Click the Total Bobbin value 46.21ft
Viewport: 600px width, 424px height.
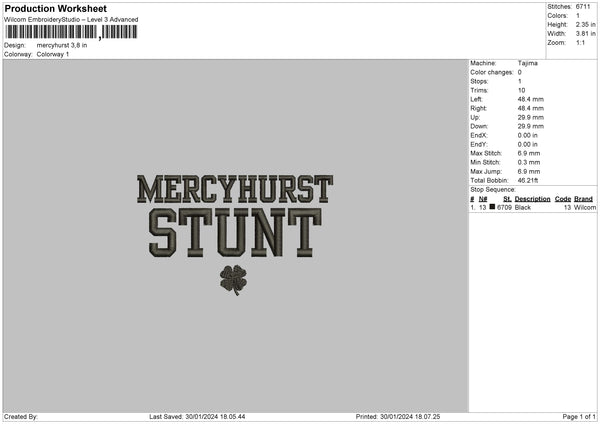528,181
